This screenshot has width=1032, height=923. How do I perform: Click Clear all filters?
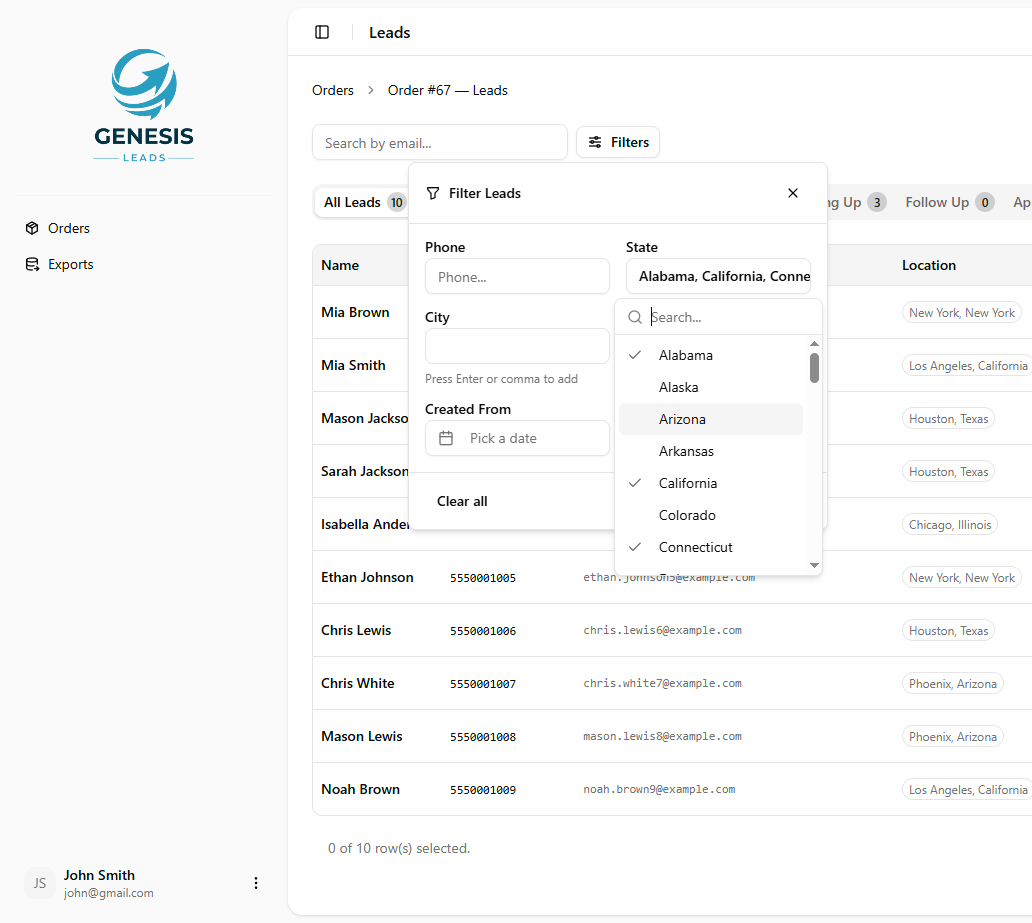[462, 502]
